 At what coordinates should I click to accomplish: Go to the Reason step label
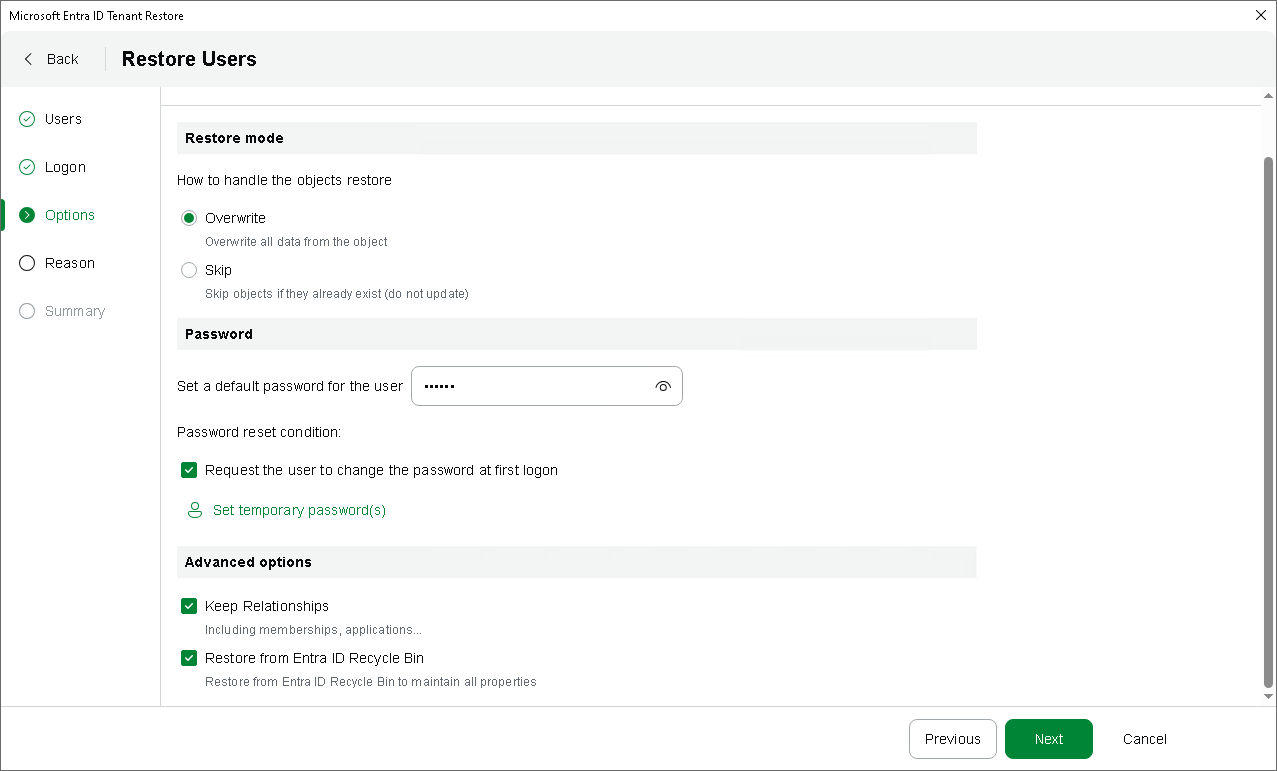pos(70,263)
